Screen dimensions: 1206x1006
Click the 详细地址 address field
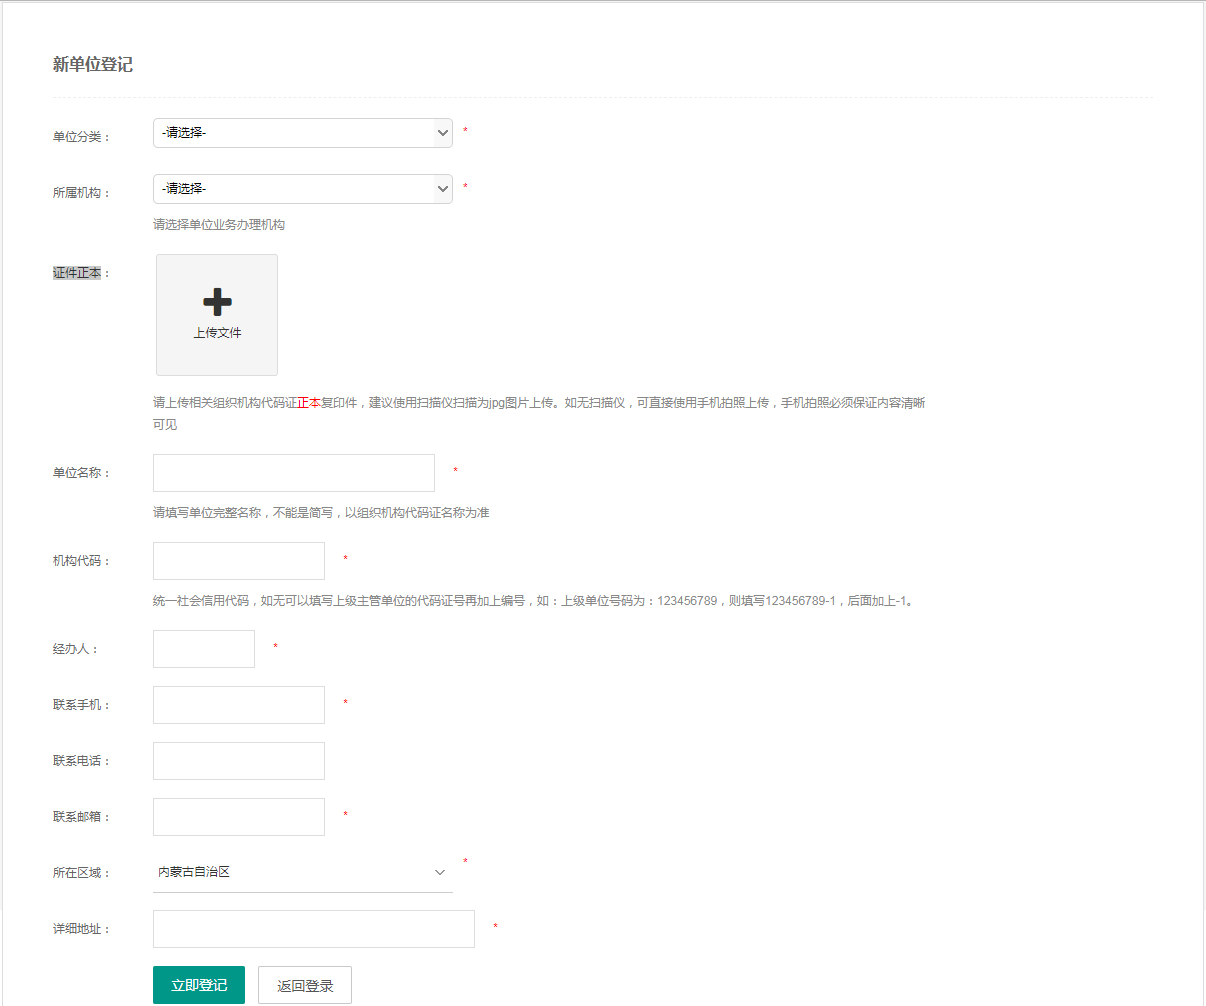coord(313,929)
